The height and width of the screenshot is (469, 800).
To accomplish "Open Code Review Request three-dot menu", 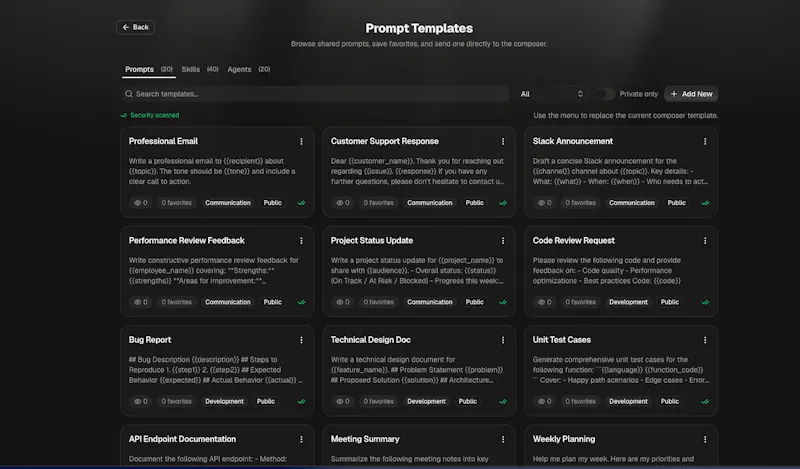I will 705,241.
